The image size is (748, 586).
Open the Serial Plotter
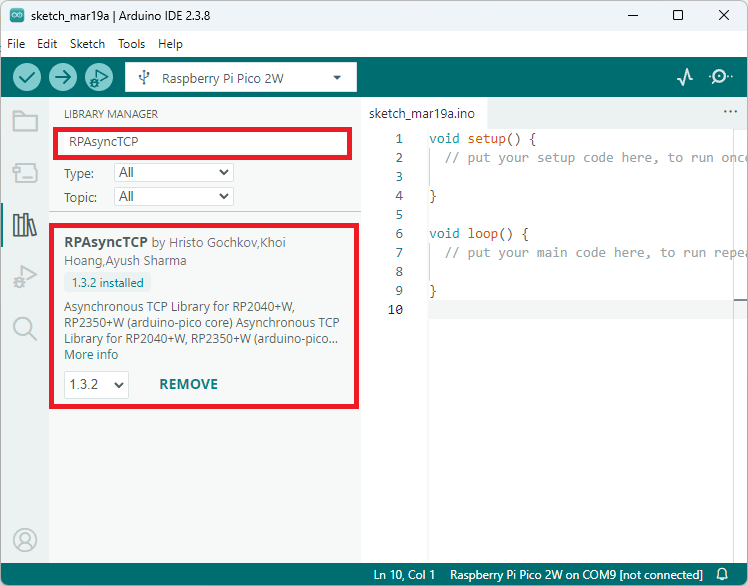685,77
